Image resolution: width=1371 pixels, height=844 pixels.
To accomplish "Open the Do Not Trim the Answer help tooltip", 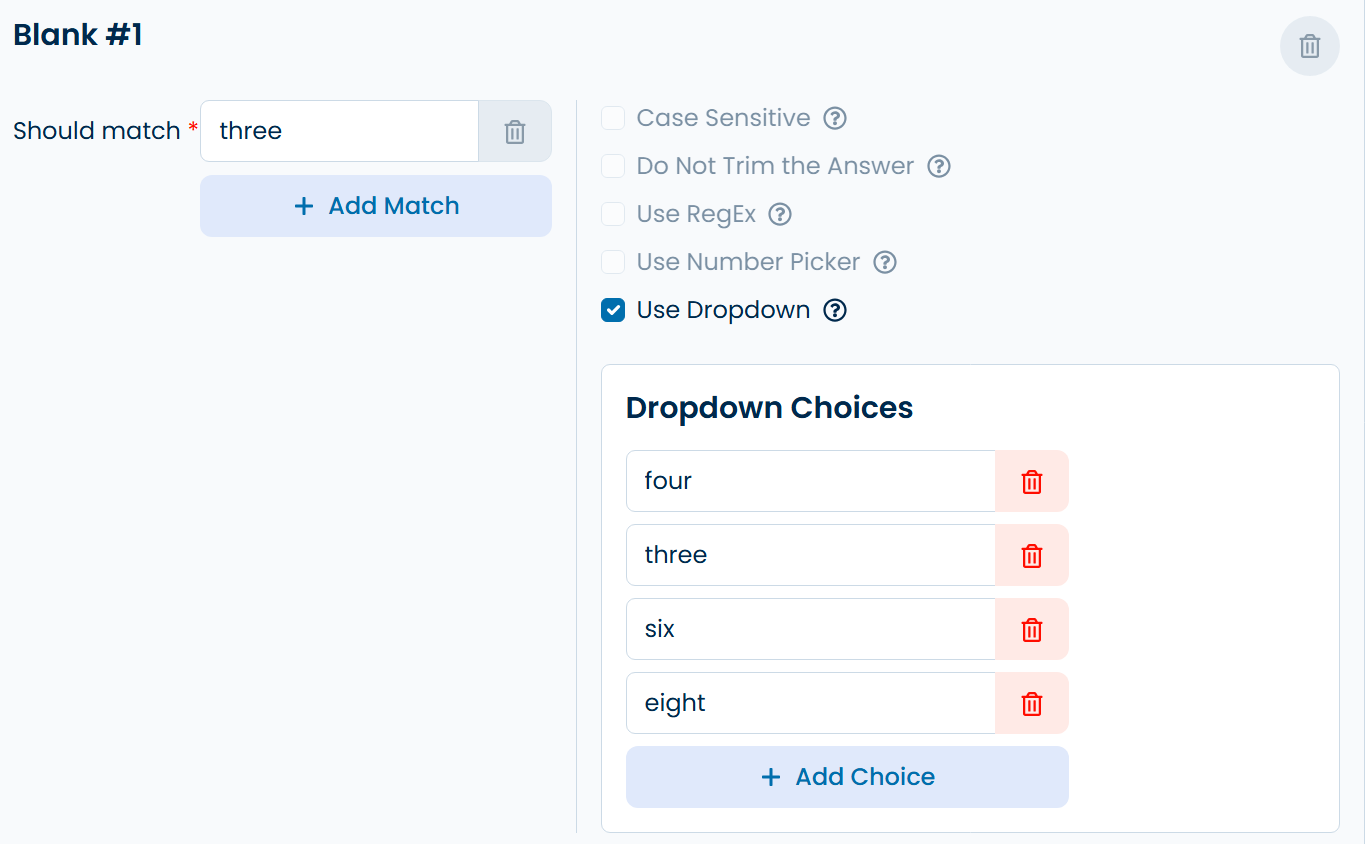I will [x=938, y=166].
